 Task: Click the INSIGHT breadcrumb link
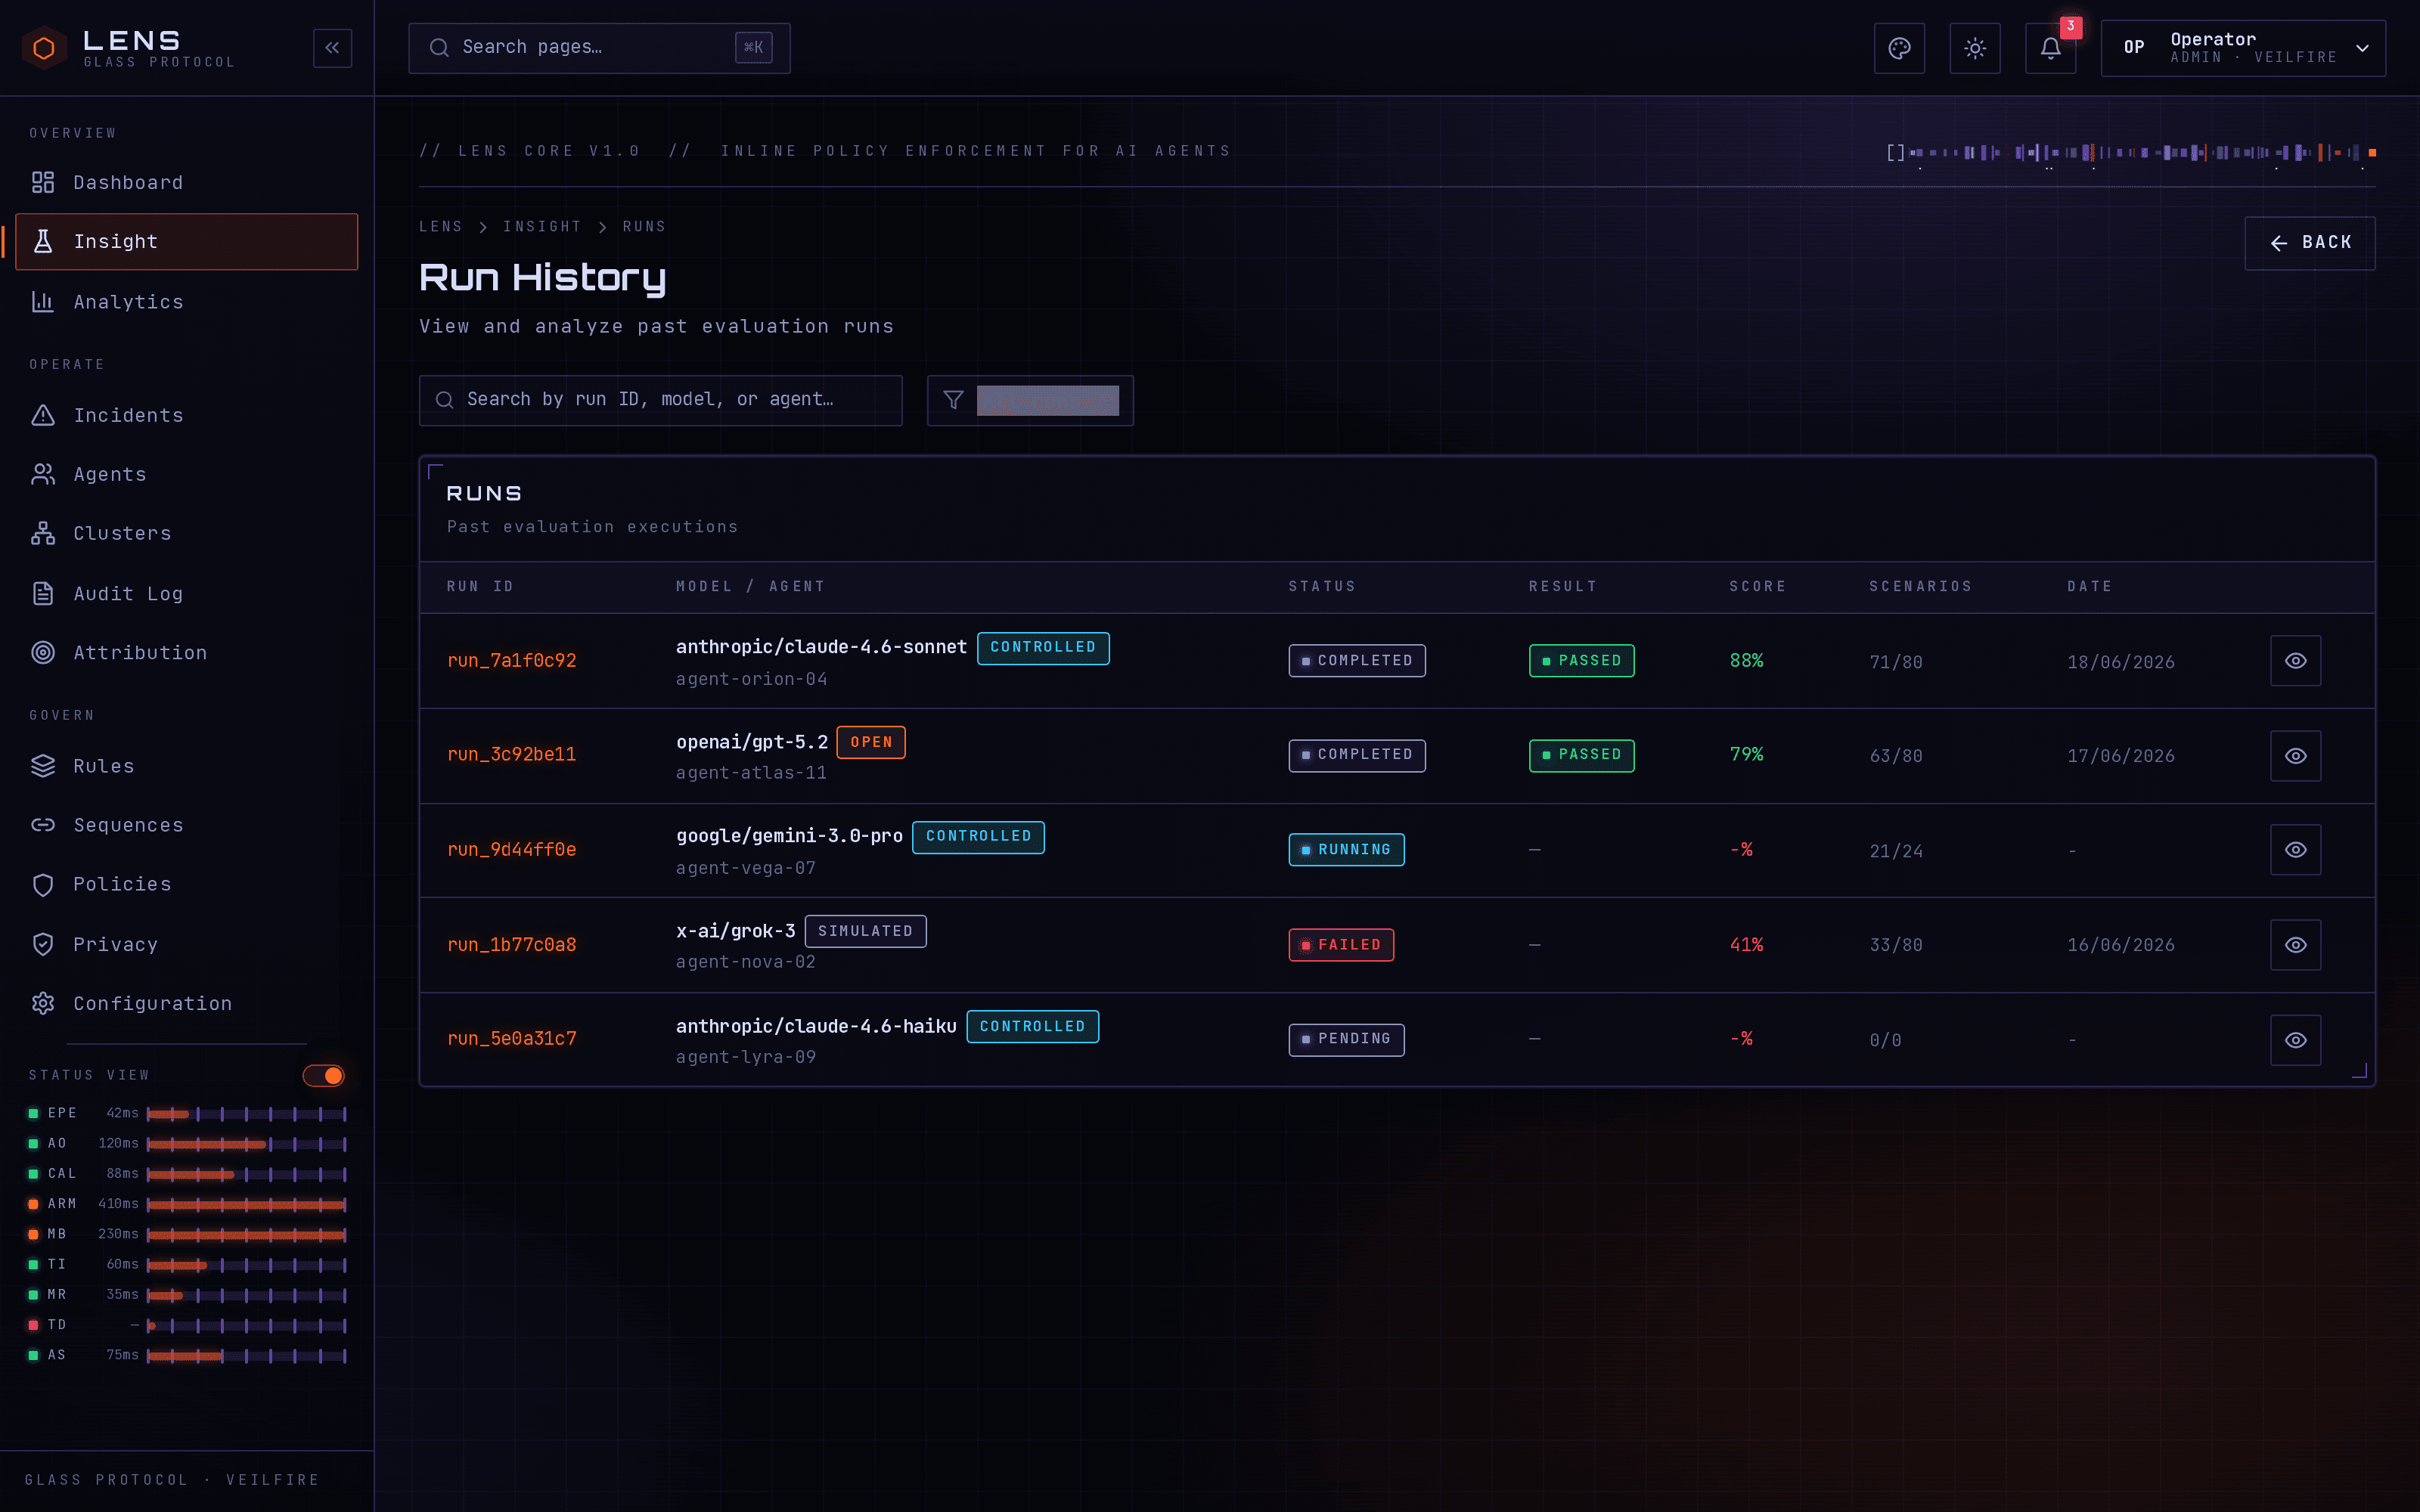tap(542, 227)
